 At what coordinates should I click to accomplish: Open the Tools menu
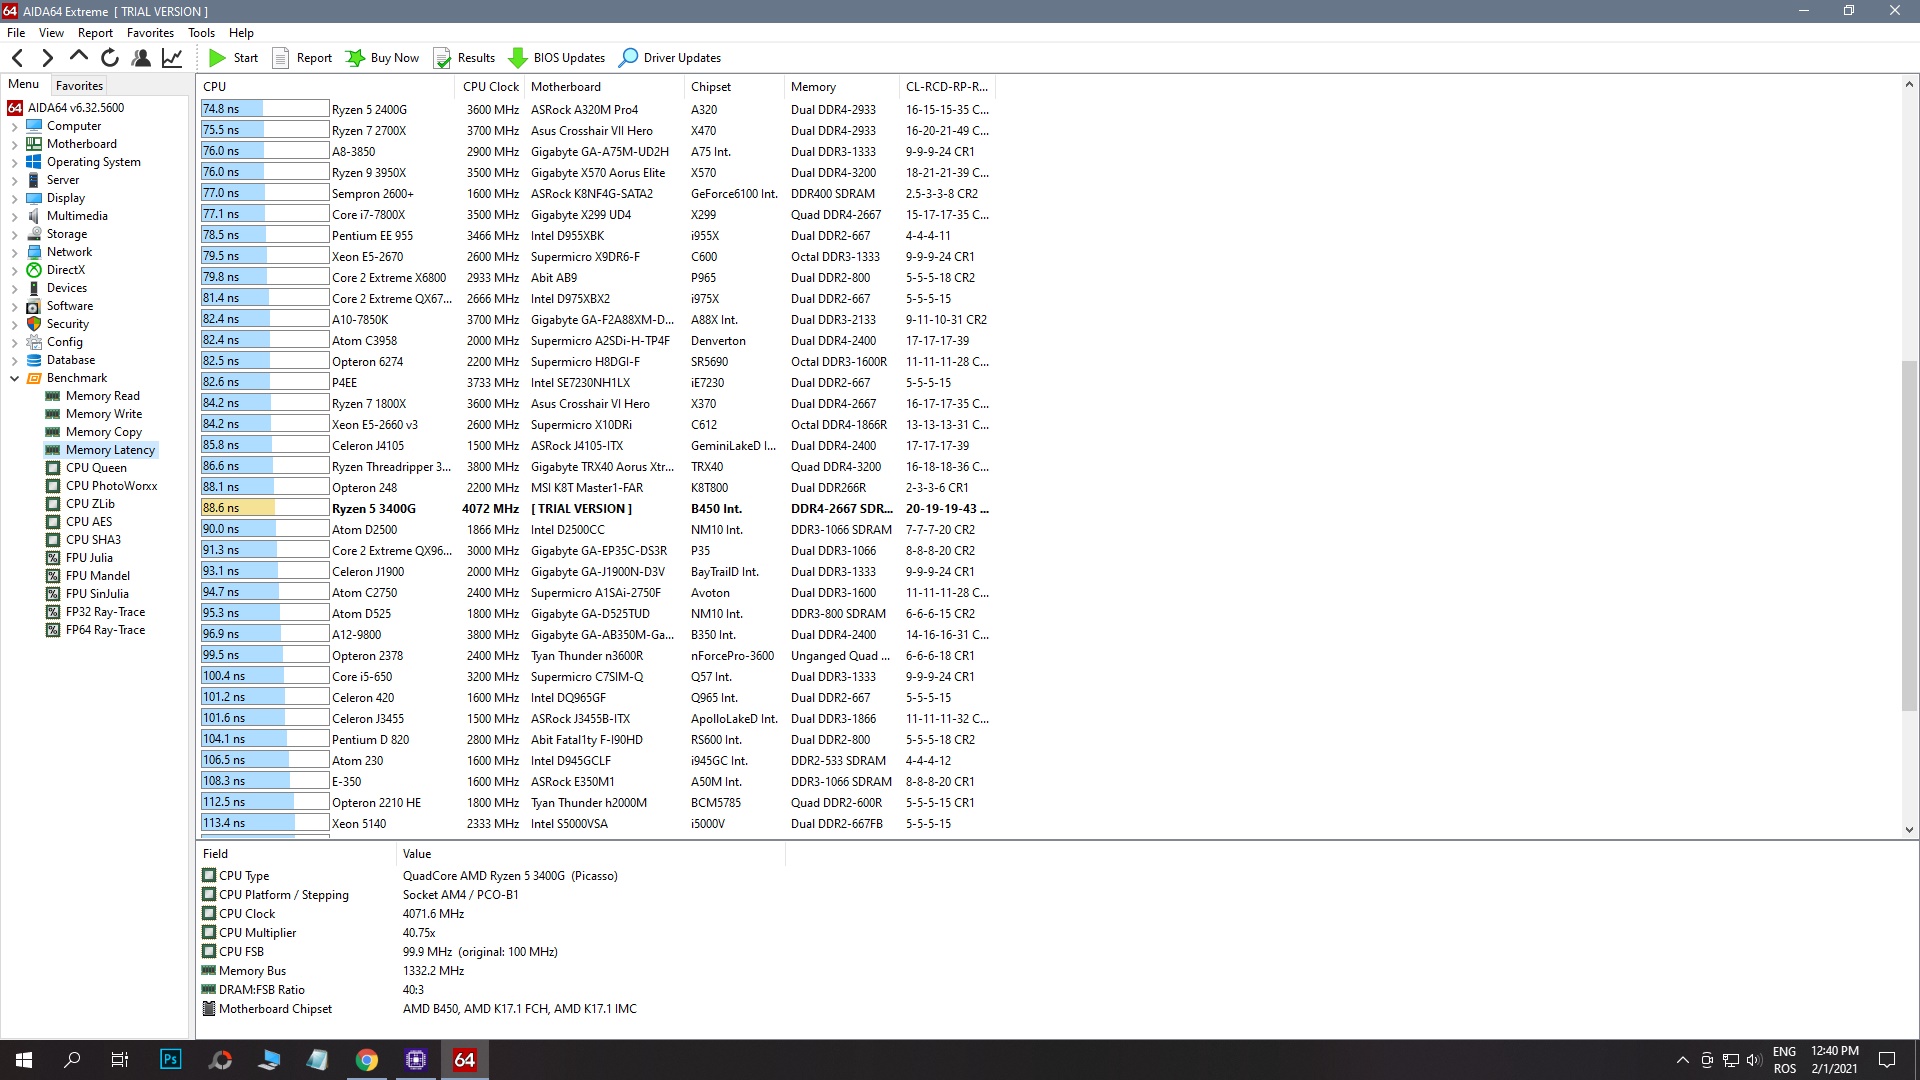tap(201, 33)
